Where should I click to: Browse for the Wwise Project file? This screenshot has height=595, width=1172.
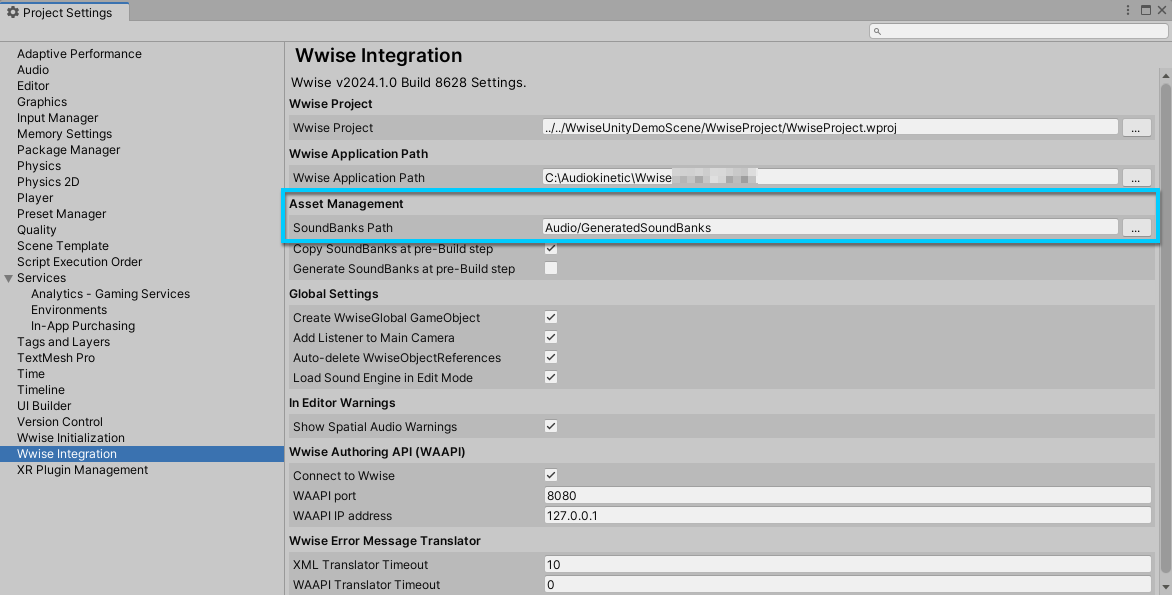point(1136,128)
